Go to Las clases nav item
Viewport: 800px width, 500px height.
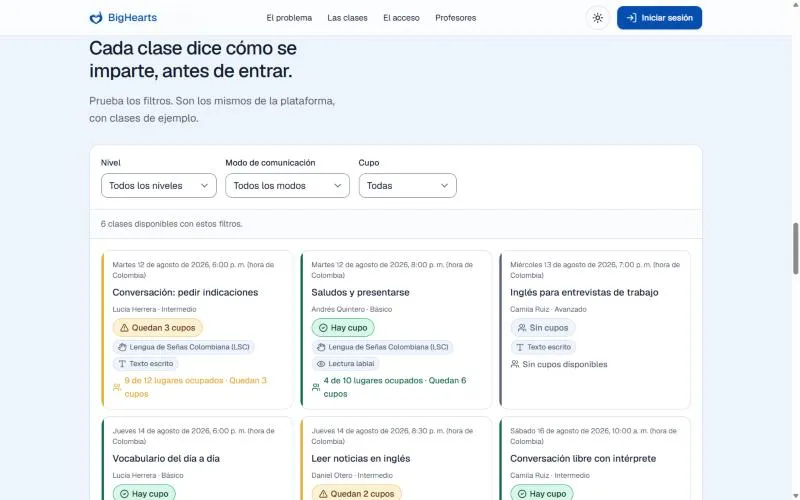click(x=347, y=18)
